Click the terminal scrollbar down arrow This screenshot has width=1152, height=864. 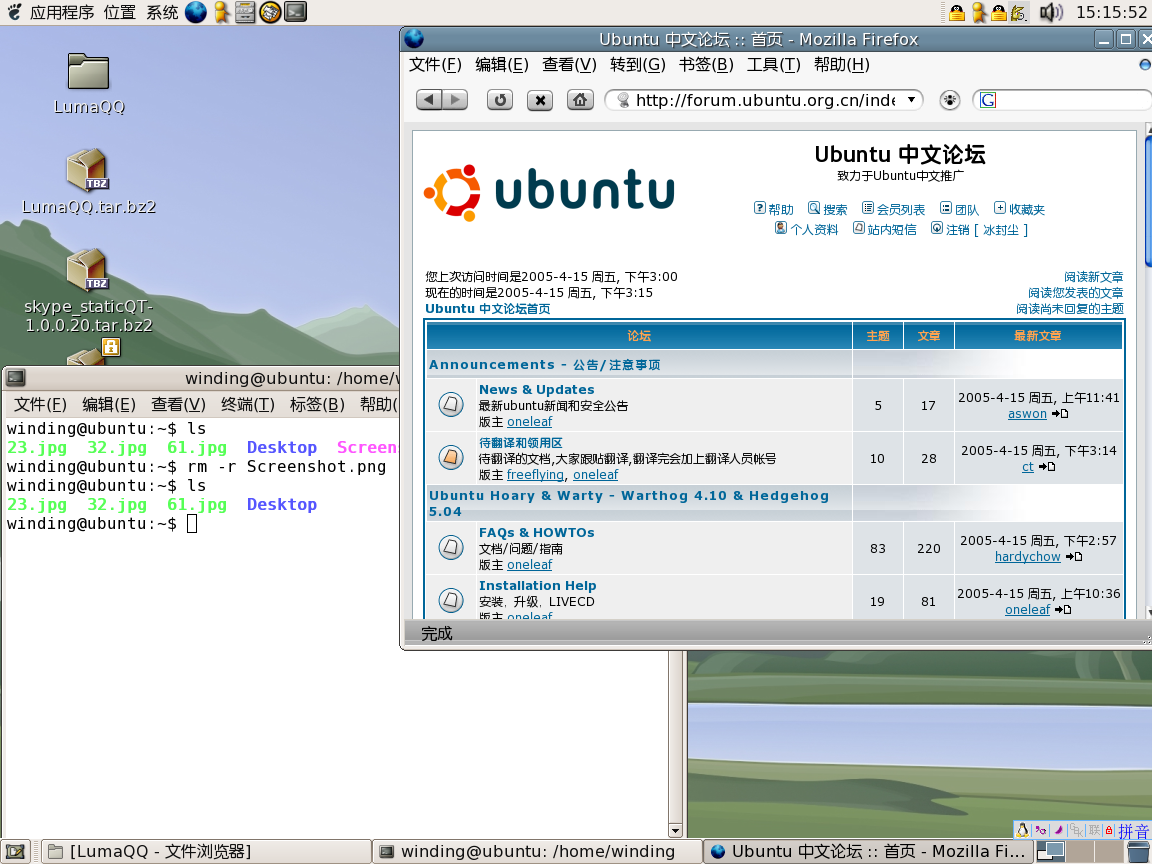point(675,830)
